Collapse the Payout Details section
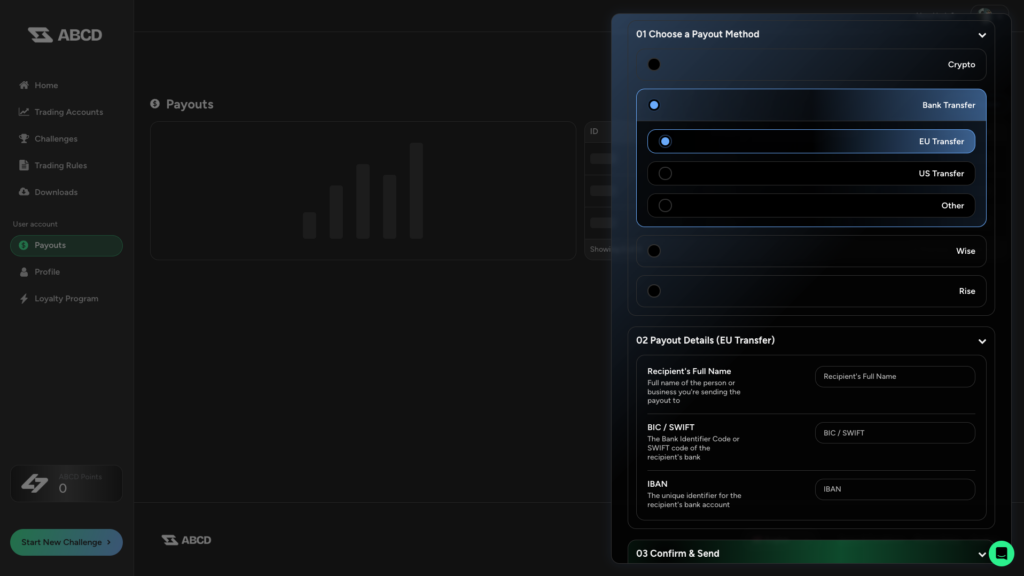 (x=981, y=340)
